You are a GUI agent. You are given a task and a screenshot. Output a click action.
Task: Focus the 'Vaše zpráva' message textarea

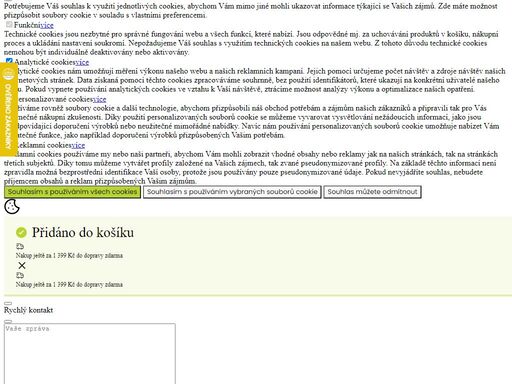pos(90,354)
